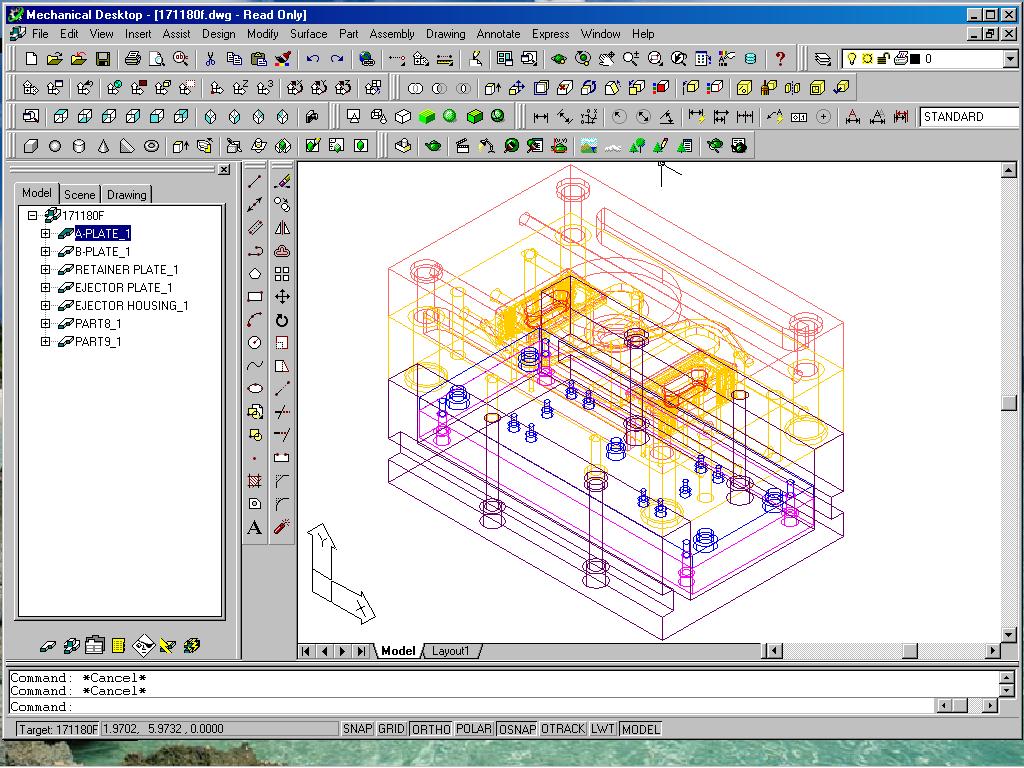This screenshot has width=1024, height=768.
Task: Expand the RETAINER PLATE_1 tree node
Action: click(45, 269)
